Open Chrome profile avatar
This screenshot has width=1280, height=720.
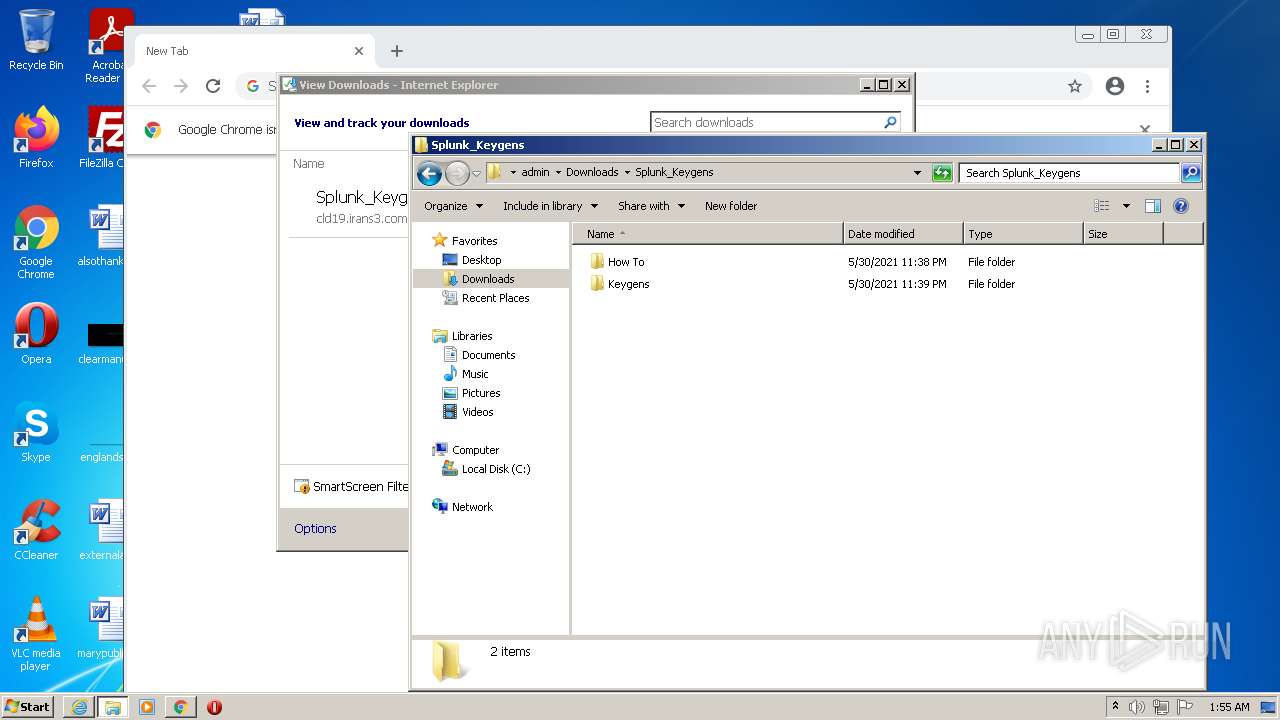coord(1115,87)
